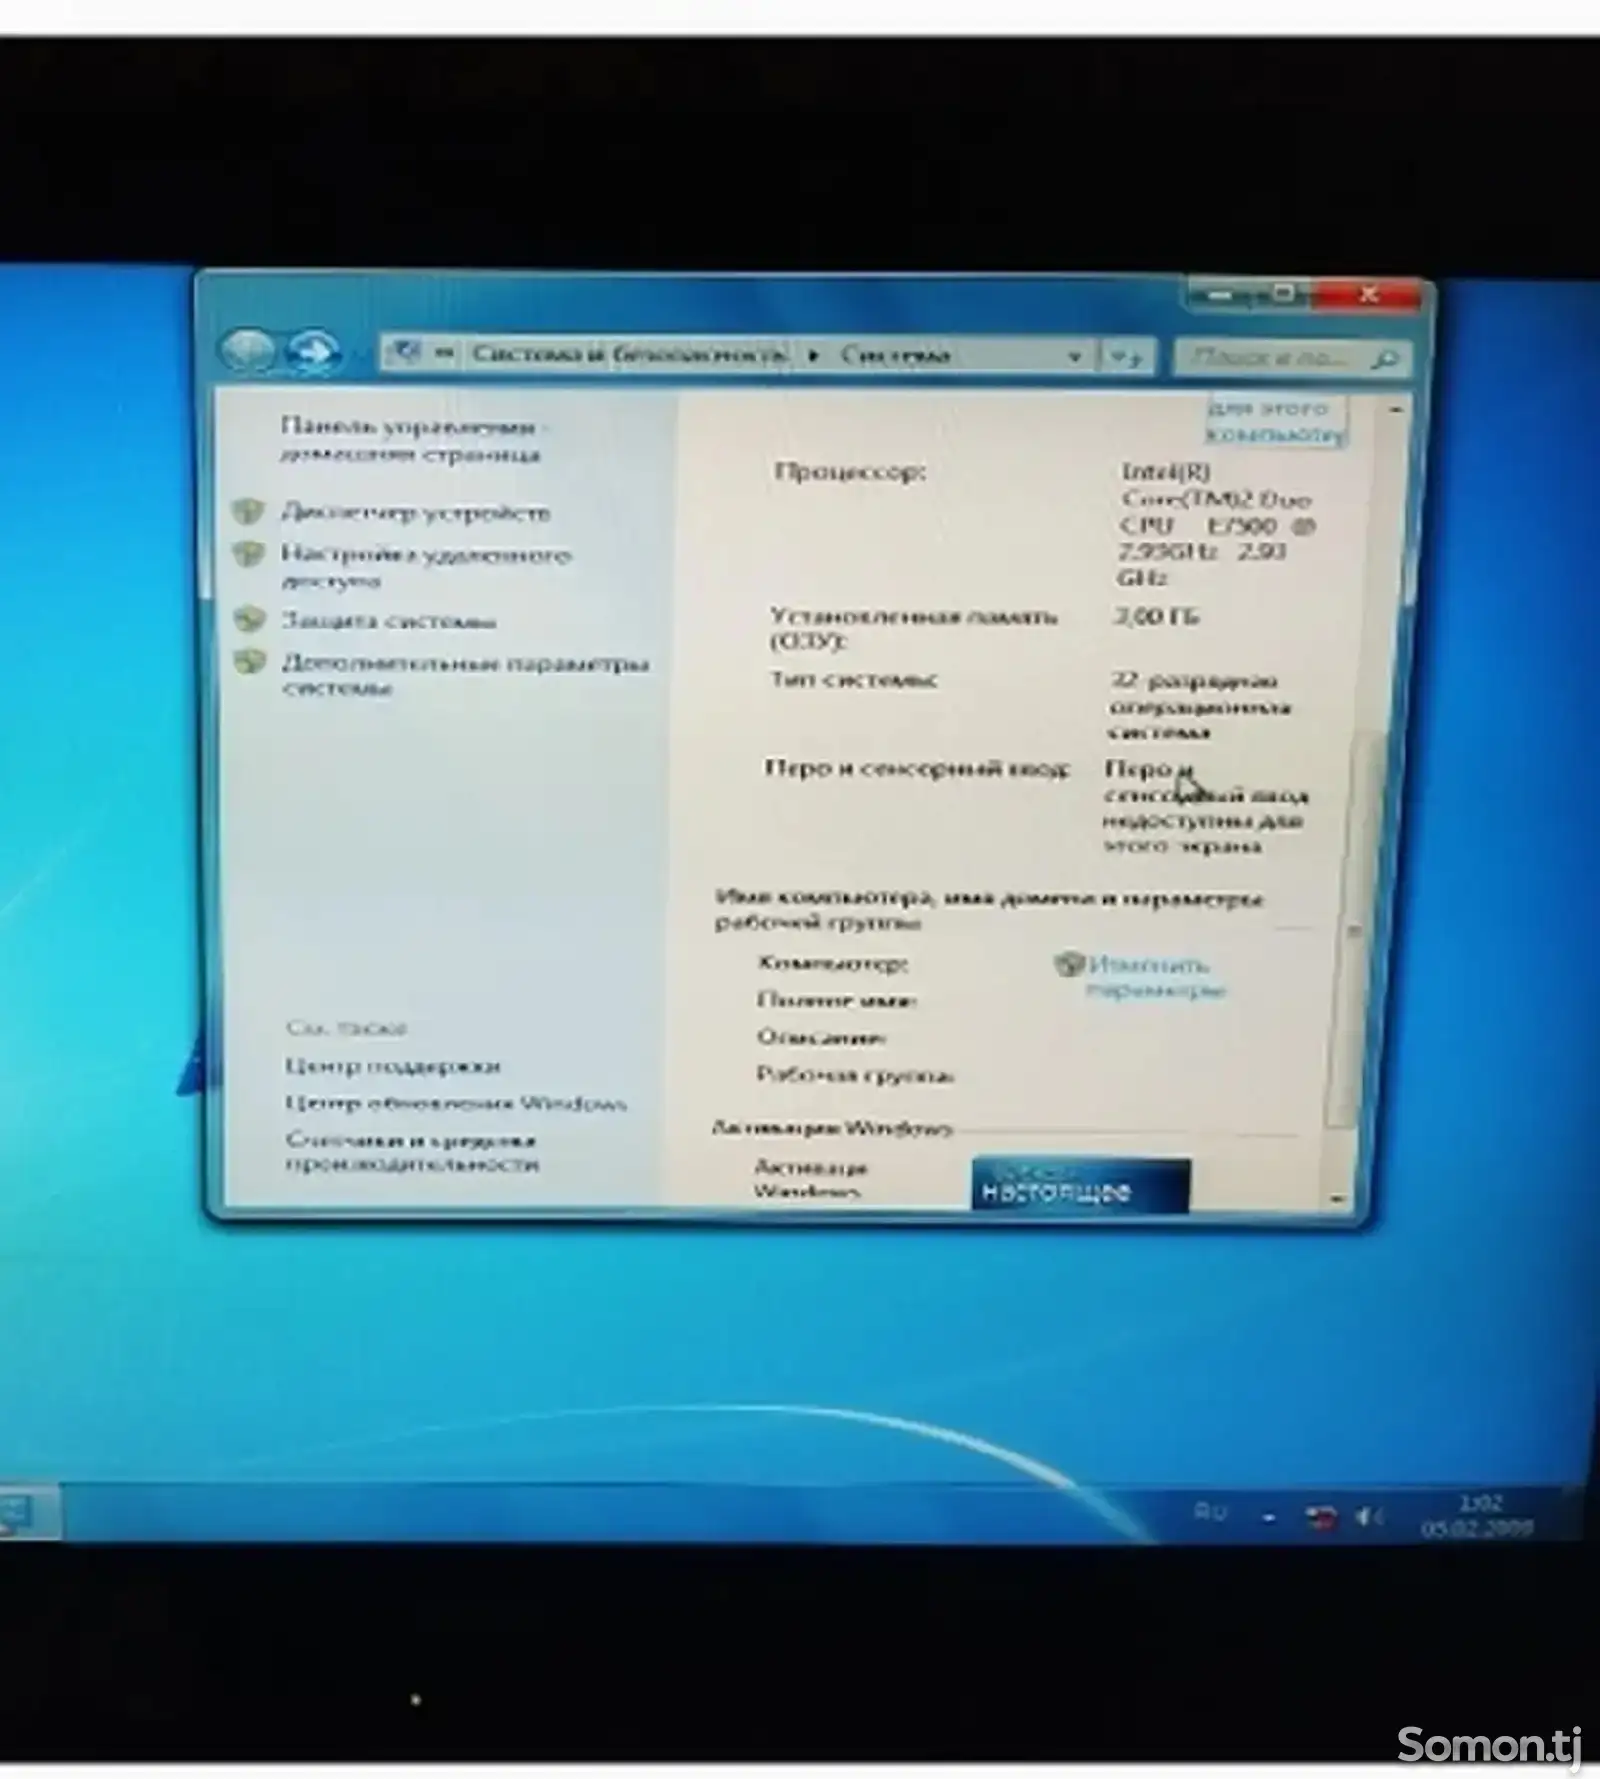Click the shield icon beside Настройка удаленного доступа
The height and width of the screenshot is (1779, 1600).
click(248, 554)
